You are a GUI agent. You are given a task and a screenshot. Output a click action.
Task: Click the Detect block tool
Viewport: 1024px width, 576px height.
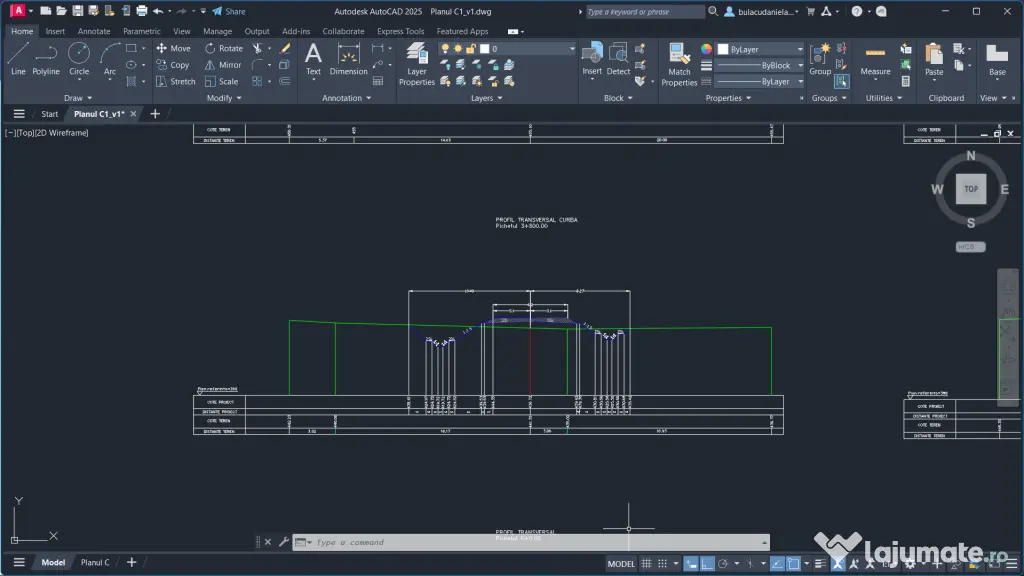coord(618,59)
